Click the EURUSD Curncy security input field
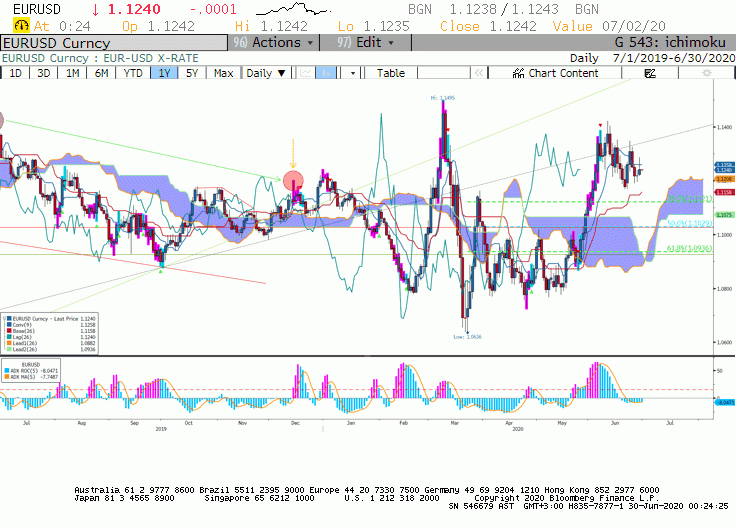 click(114, 43)
